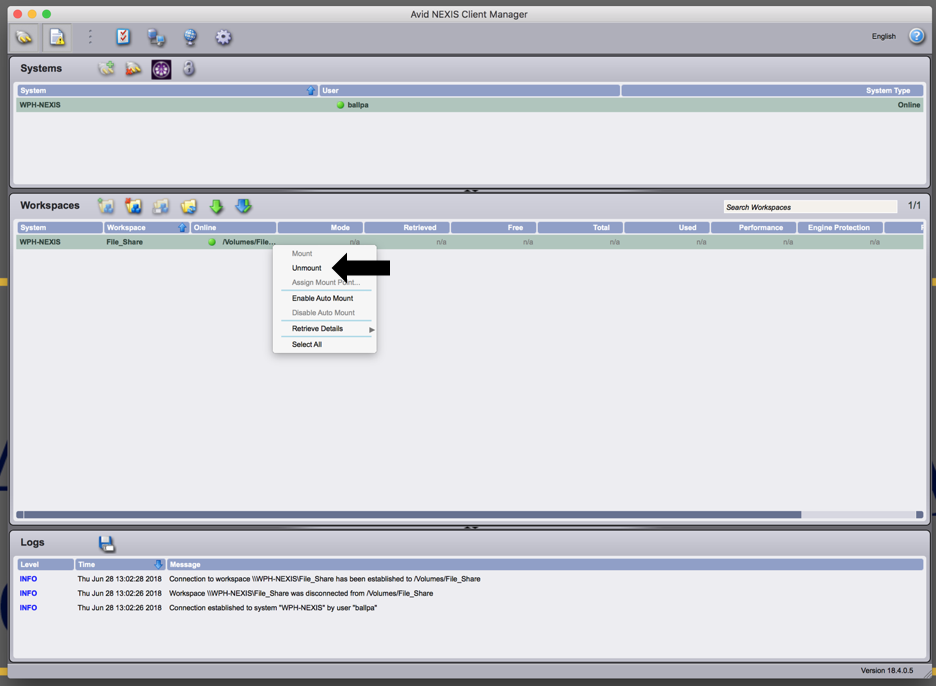This screenshot has height=686, width=936.
Task: Click the padlock icon in Systems panel
Action: tap(189, 69)
